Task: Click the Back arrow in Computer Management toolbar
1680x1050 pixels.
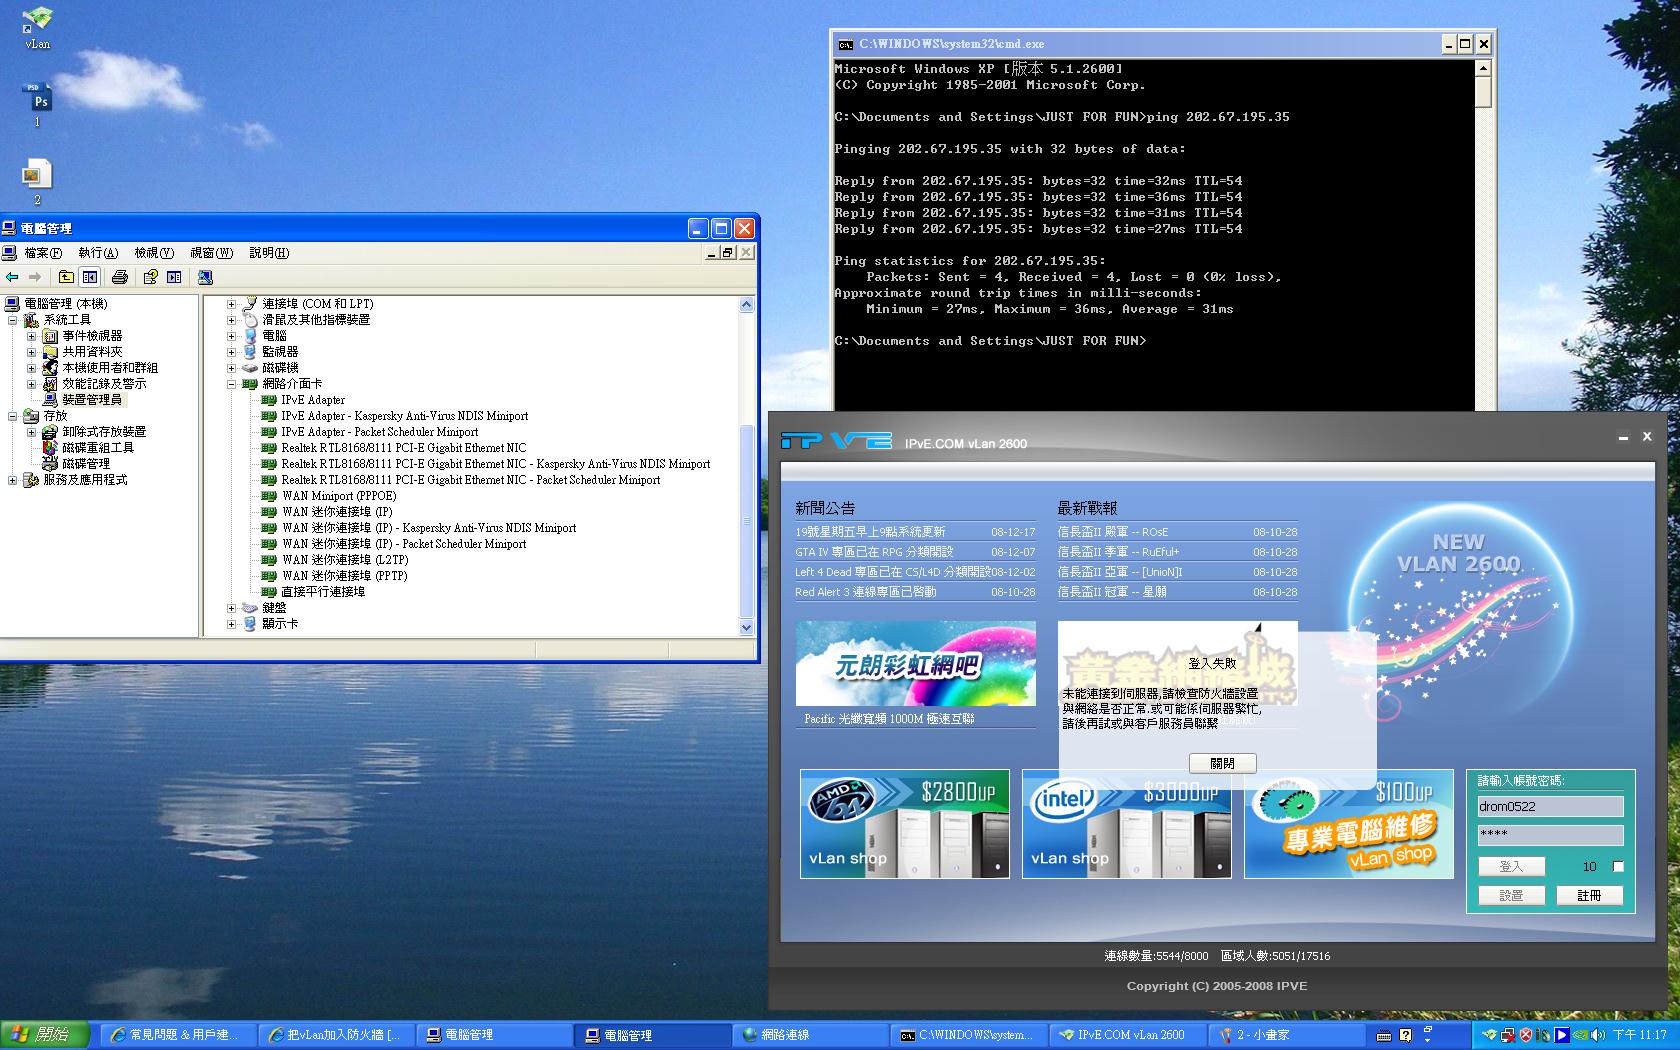Action: coord(12,277)
